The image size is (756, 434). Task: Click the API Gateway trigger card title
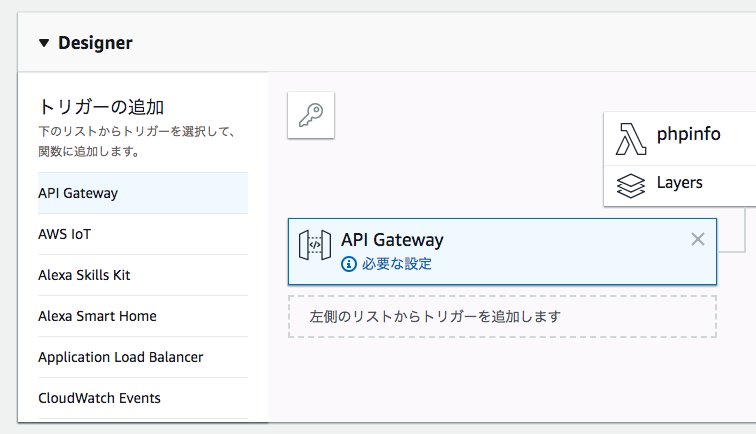(392, 240)
